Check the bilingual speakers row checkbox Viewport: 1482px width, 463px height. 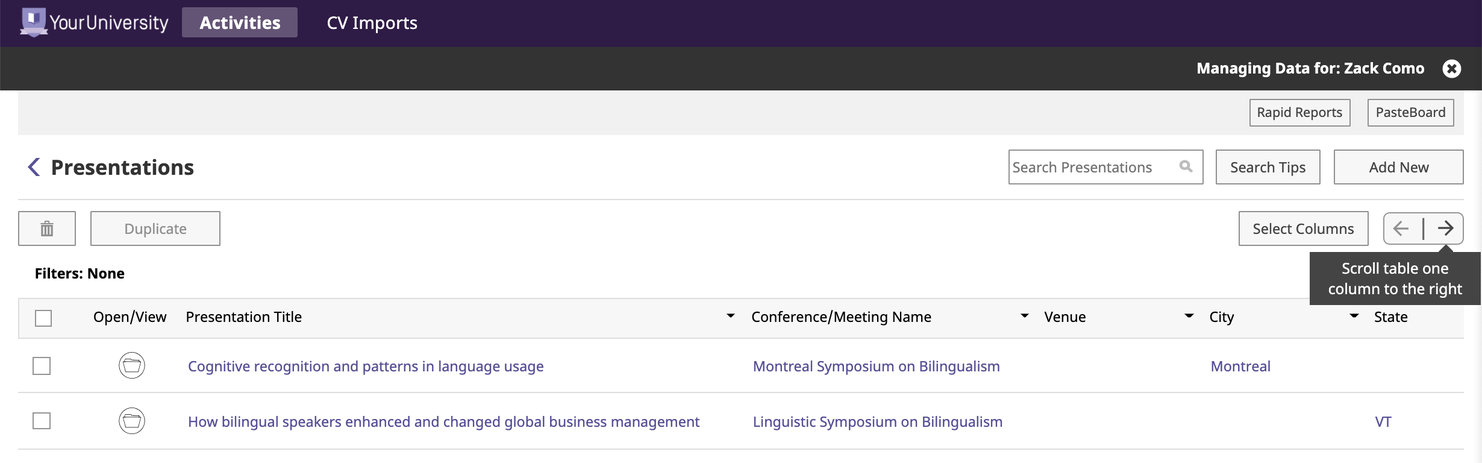click(41, 421)
